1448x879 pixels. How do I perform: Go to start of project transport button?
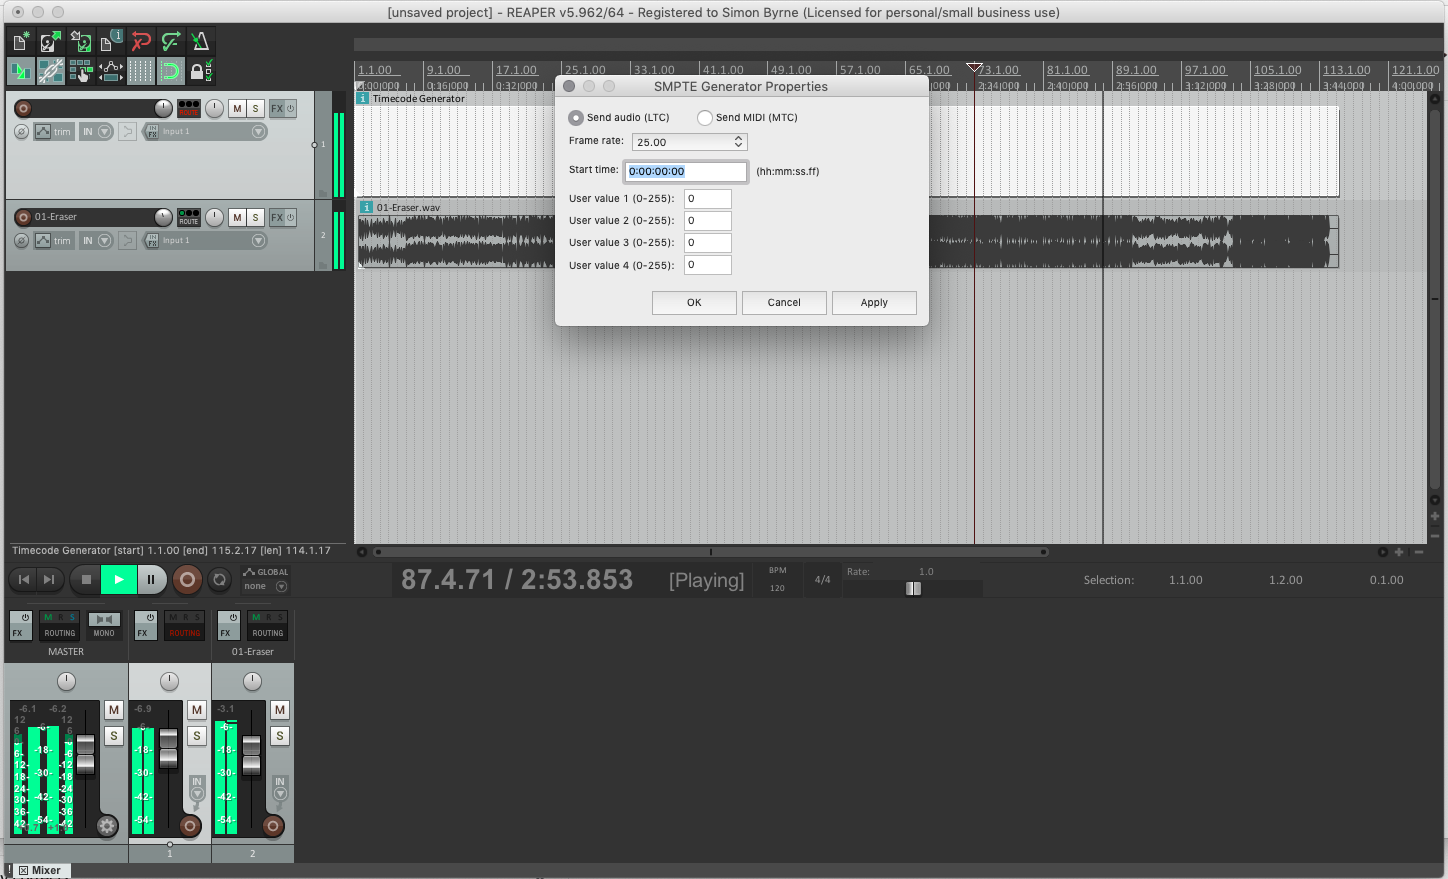tap(24, 579)
